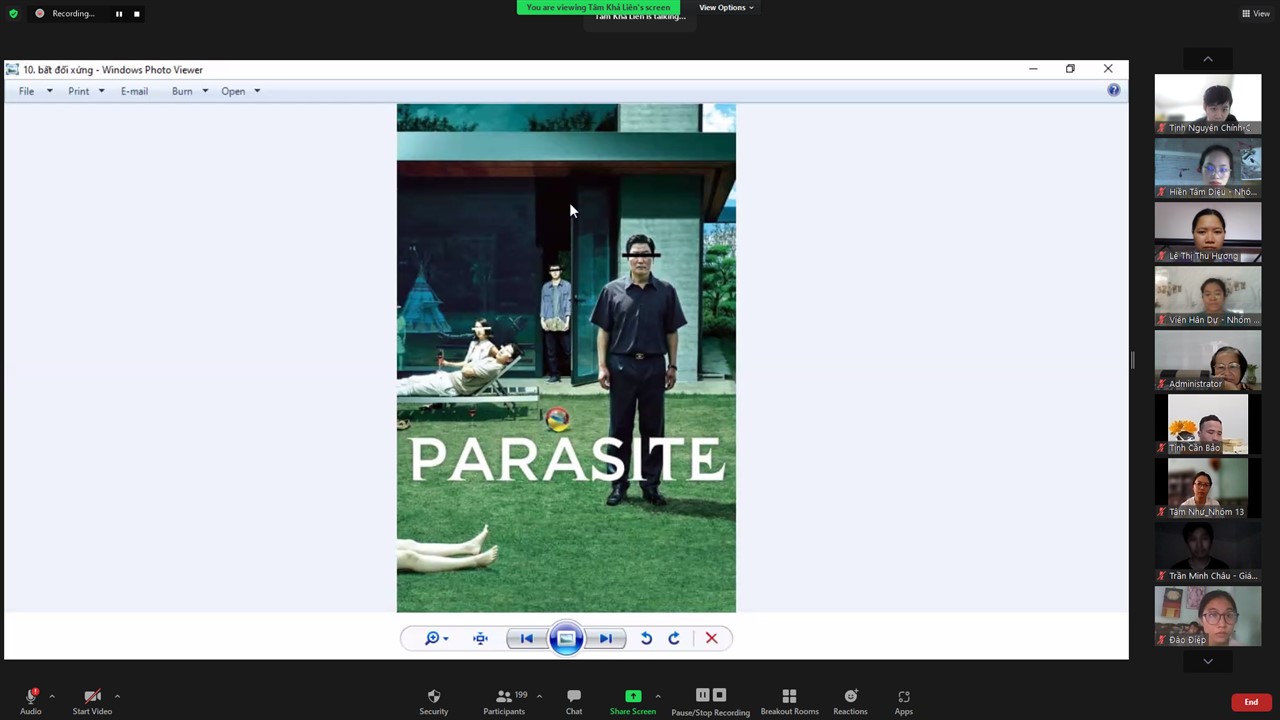Rotate the photo counterclockwise

[646, 638]
